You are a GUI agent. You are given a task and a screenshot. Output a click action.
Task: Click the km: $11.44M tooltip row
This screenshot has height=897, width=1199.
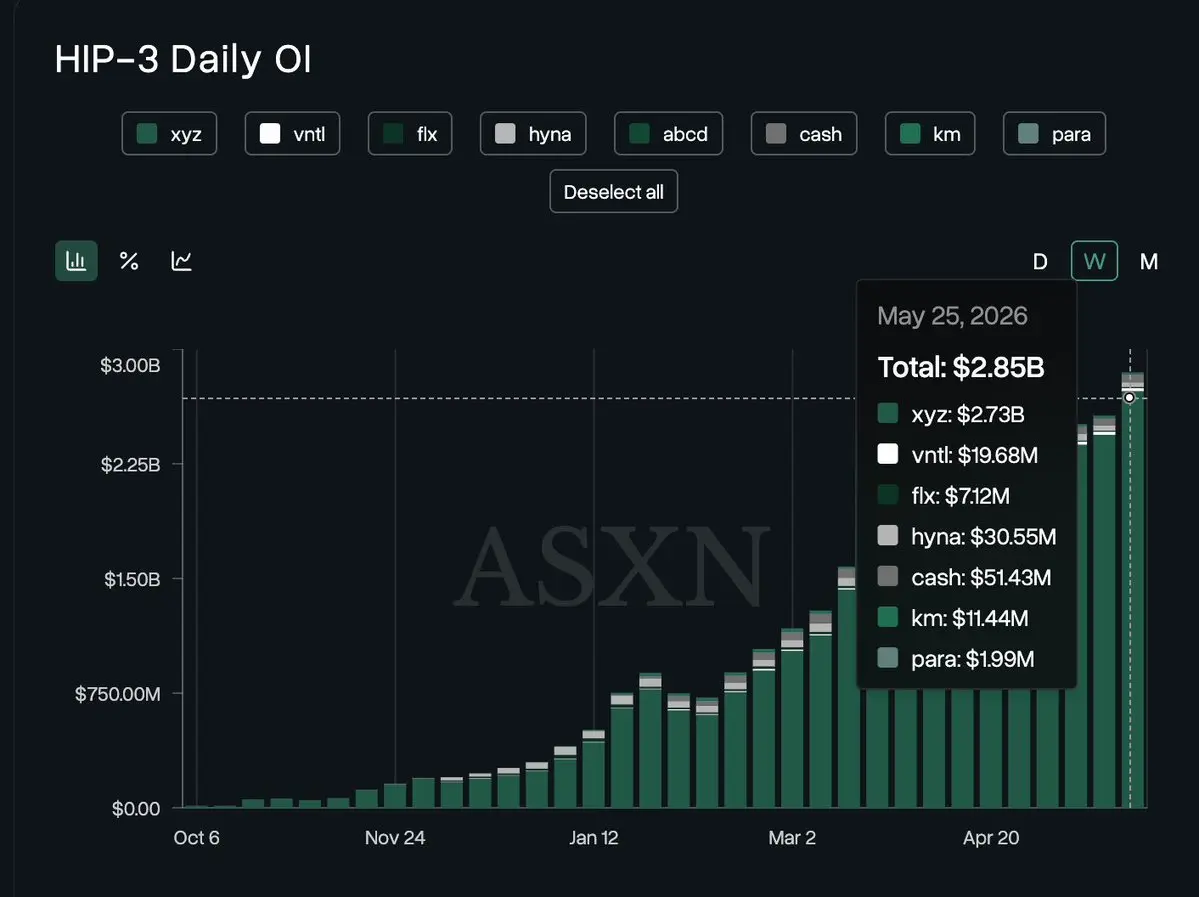pyautogui.click(x=953, y=618)
